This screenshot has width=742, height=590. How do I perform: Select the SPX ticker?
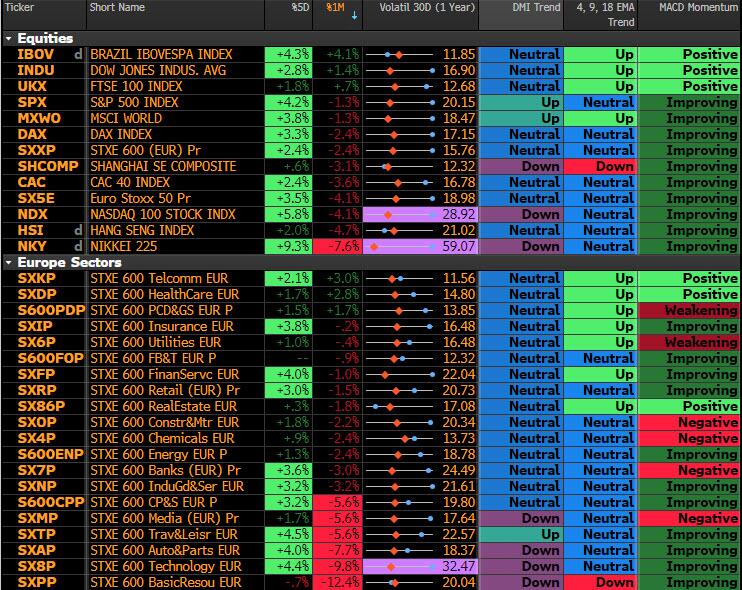coord(32,103)
